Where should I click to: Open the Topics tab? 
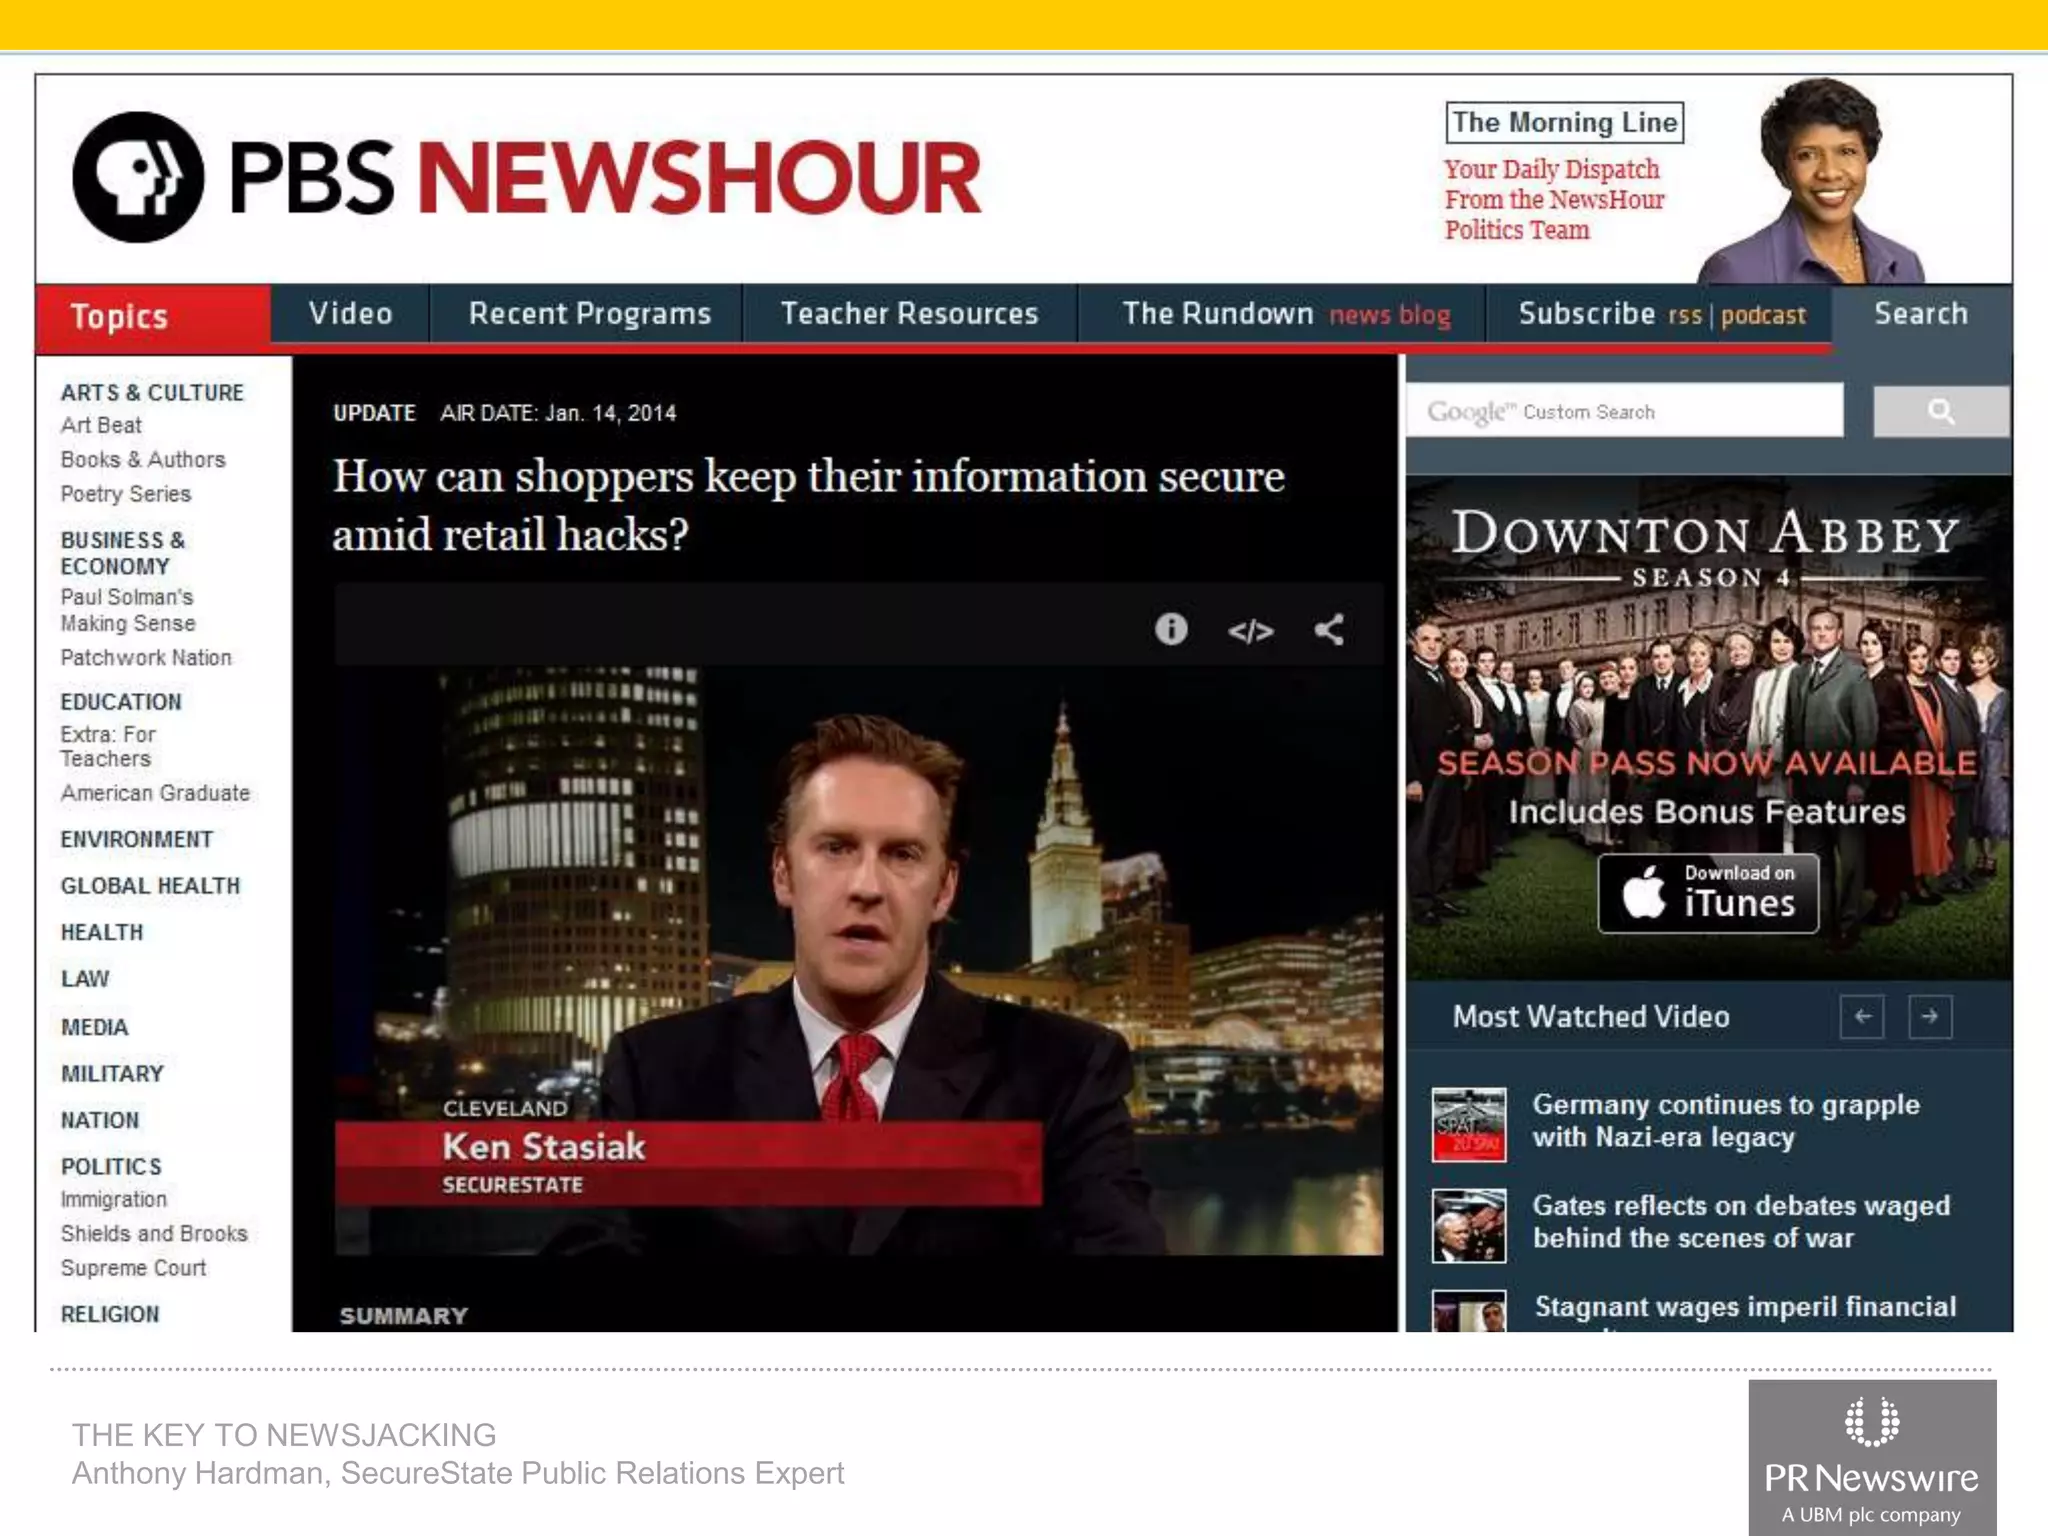(153, 318)
